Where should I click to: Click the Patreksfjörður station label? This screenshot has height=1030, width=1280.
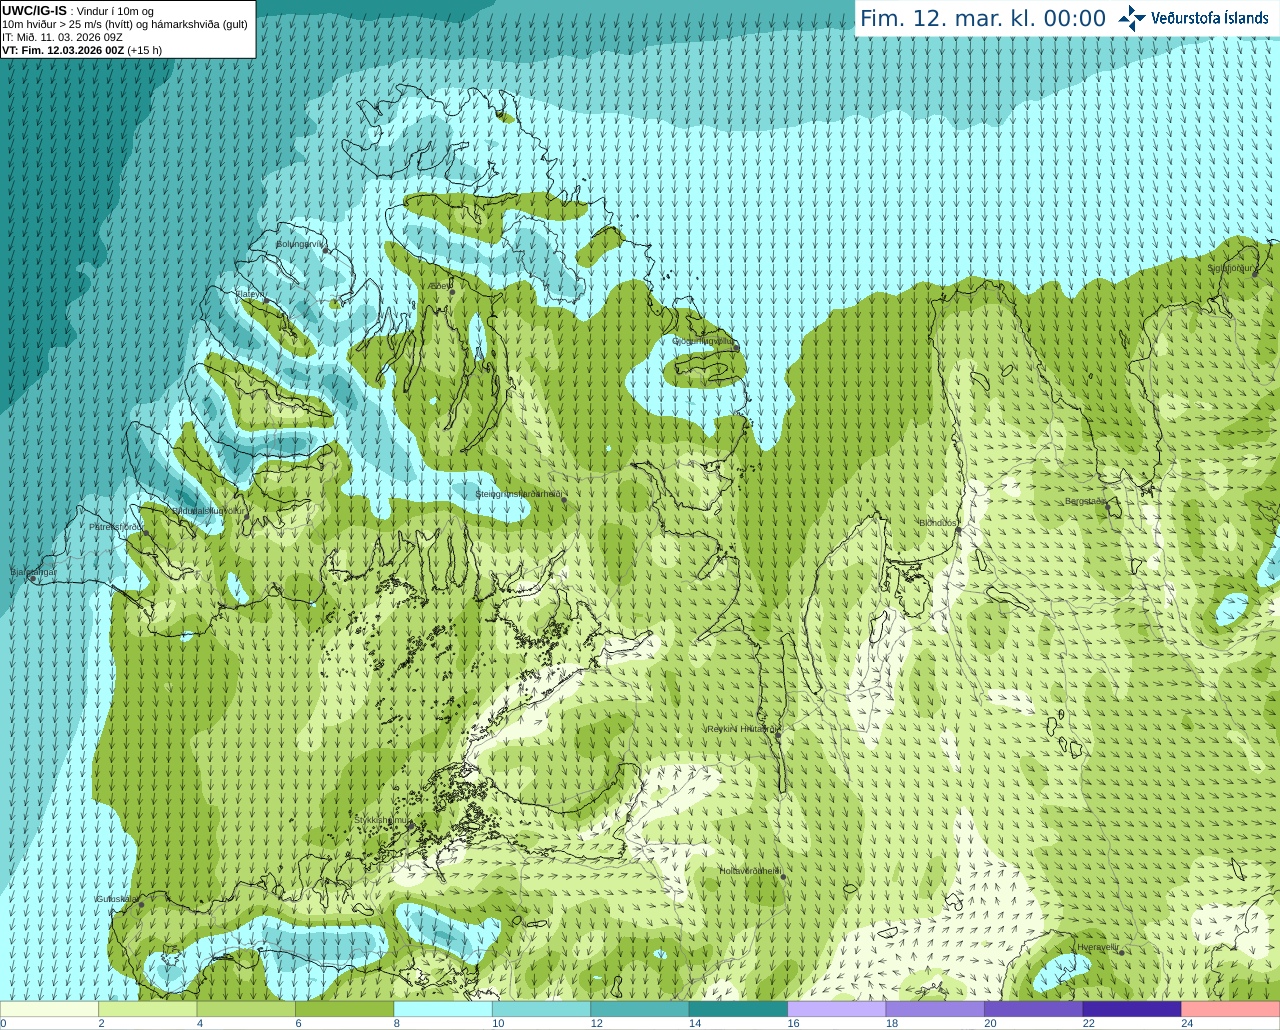point(116,527)
